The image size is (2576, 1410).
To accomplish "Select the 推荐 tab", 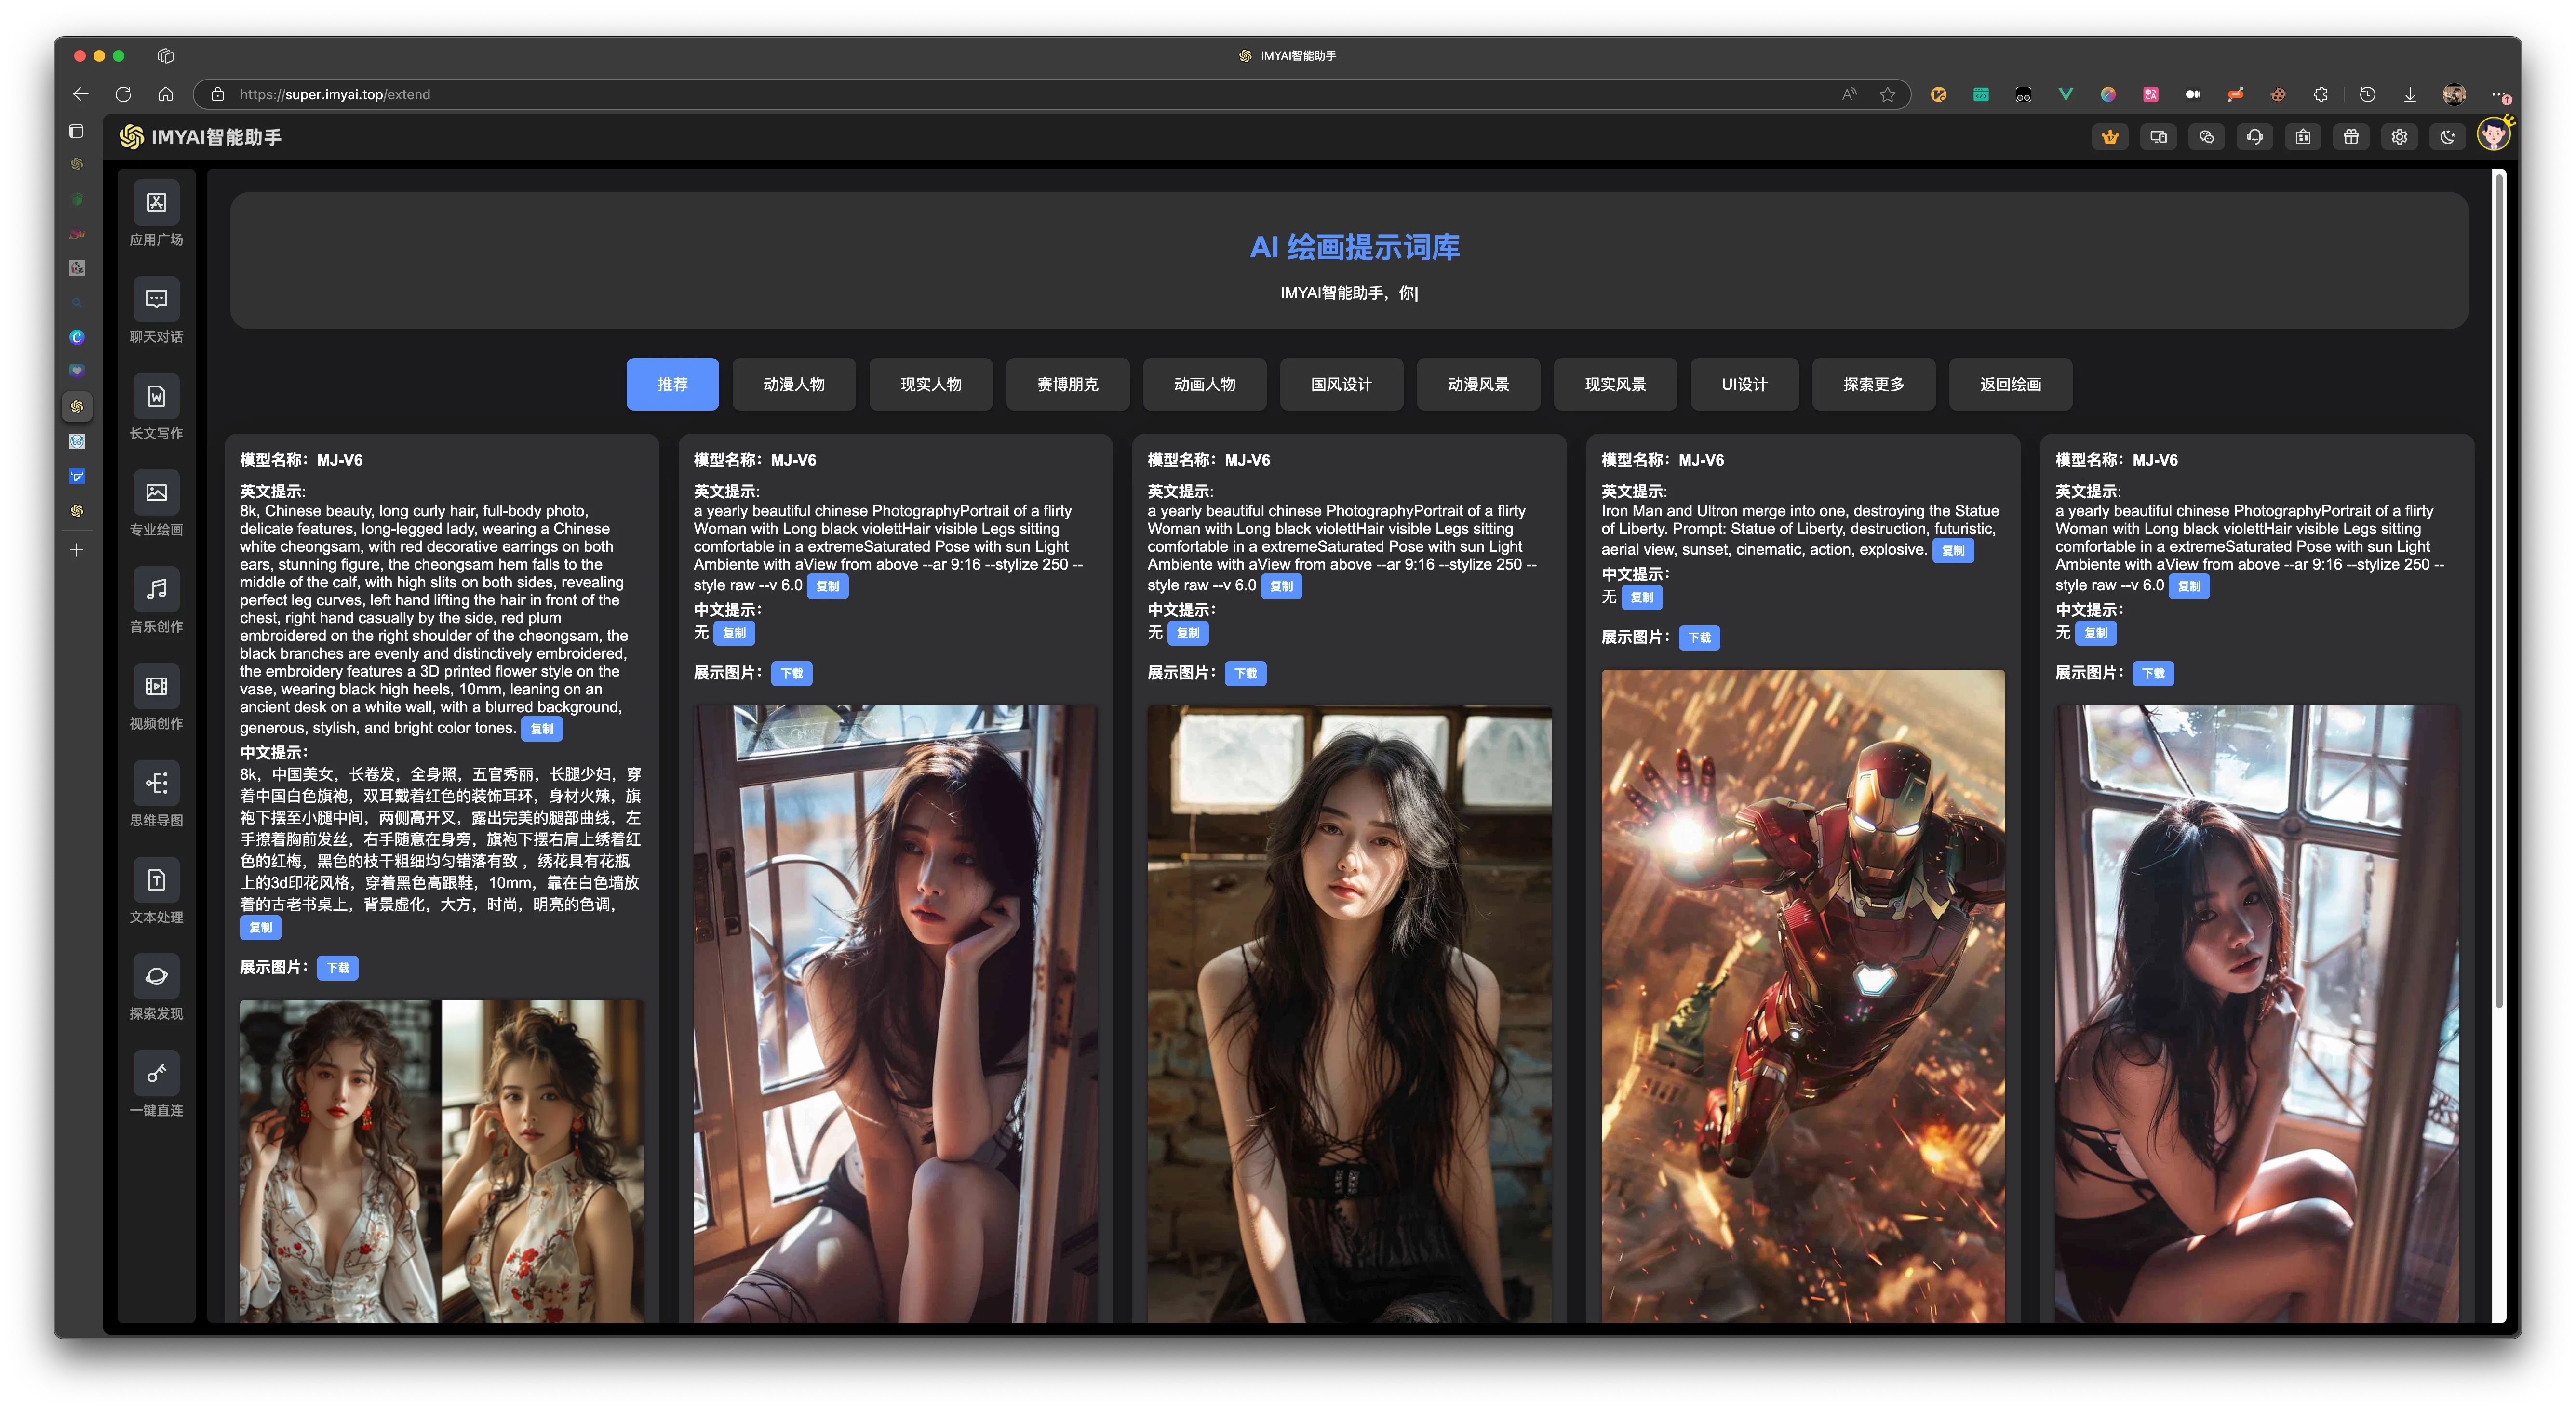I will click(672, 384).
